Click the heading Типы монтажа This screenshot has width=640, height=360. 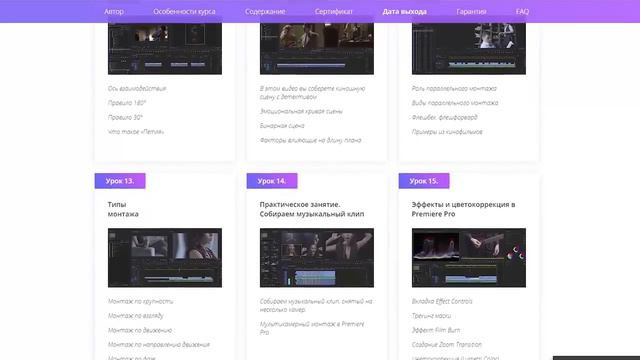click(x=123, y=209)
